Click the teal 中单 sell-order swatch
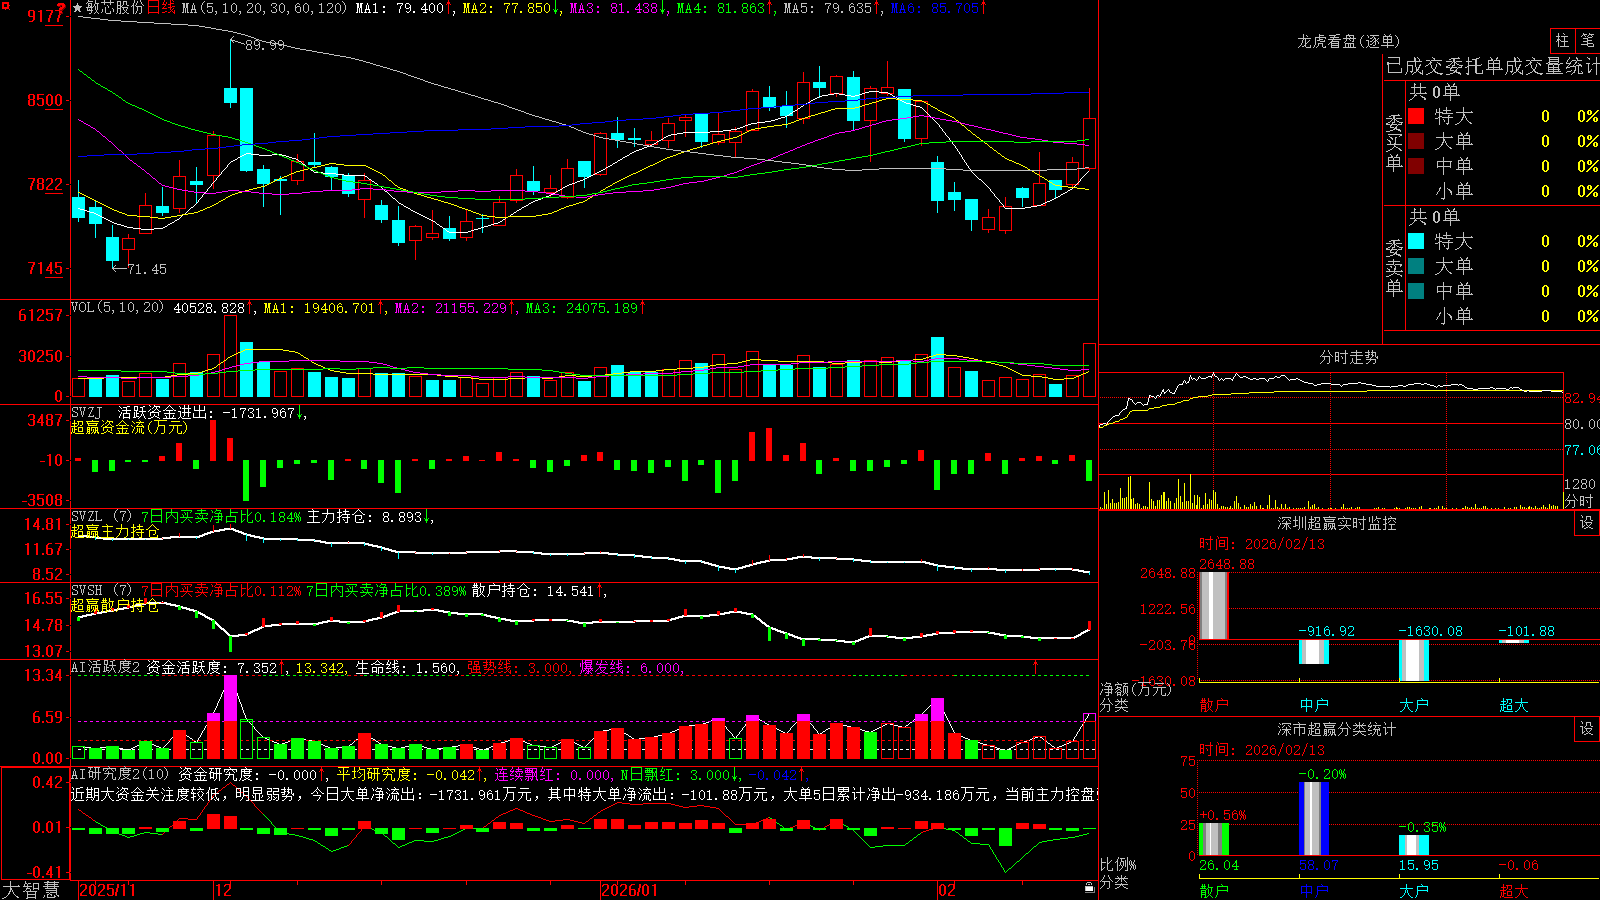Image resolution: width=1600 pixels, height=900 pixels. [x=1416, y=291]
